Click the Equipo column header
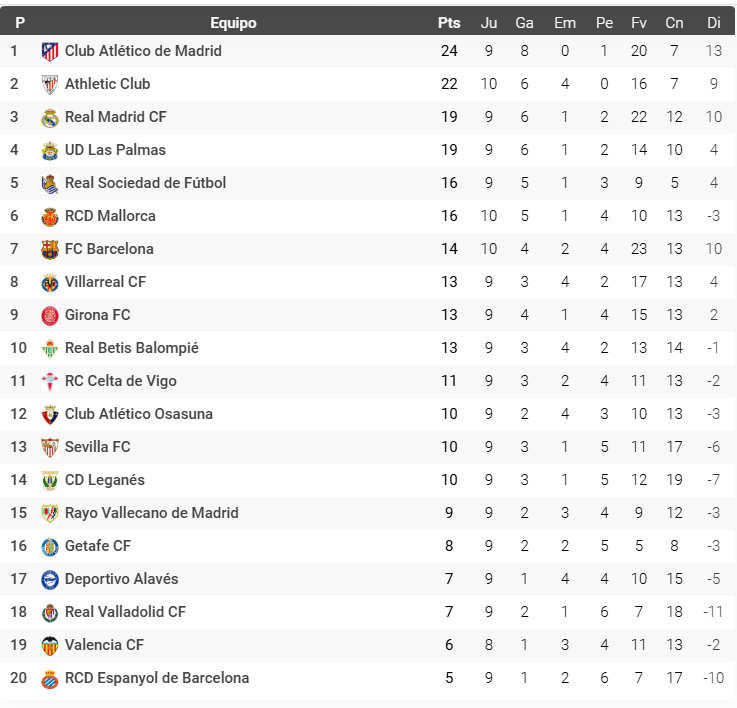The image size is (737, 708). [x=233, y=22]
